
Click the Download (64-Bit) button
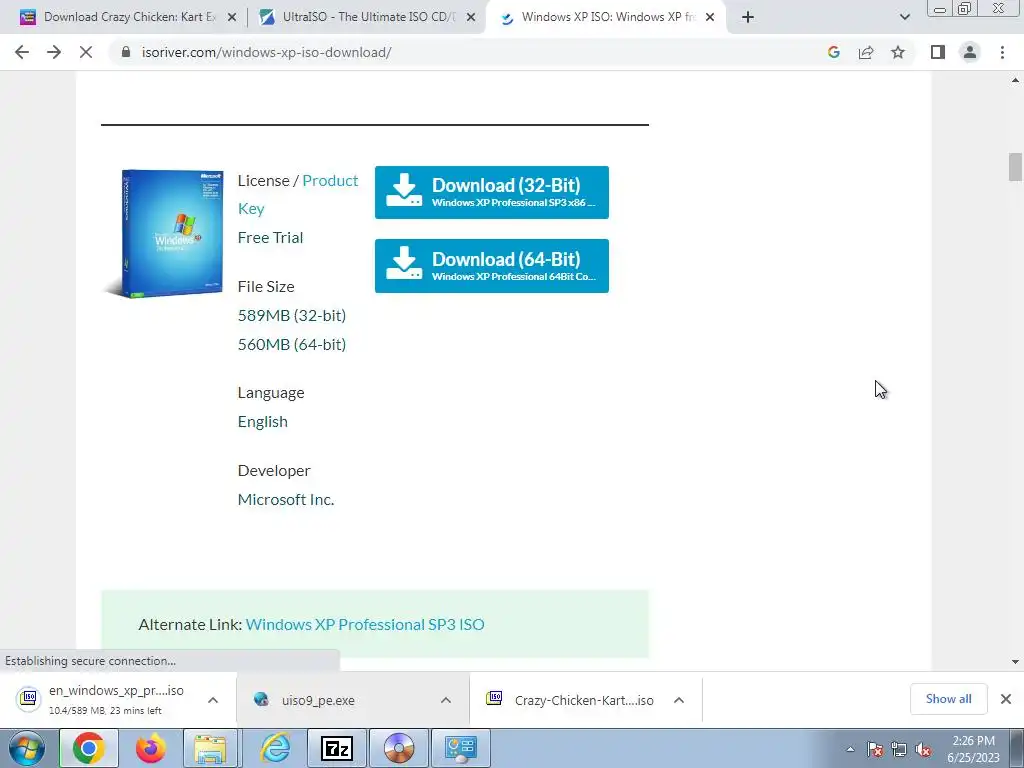point(492,266)
